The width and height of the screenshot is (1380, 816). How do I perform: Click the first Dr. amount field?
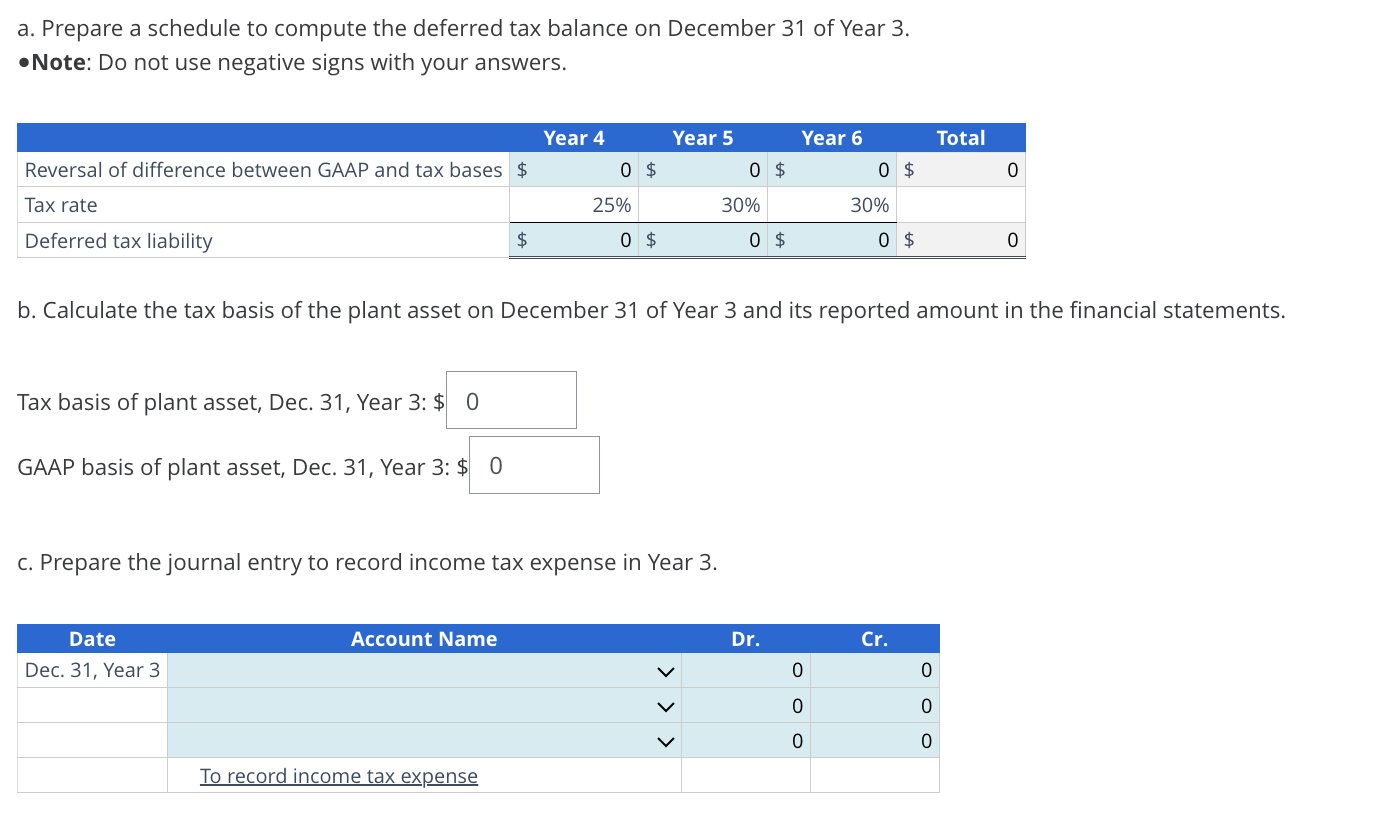click(745, 670)
